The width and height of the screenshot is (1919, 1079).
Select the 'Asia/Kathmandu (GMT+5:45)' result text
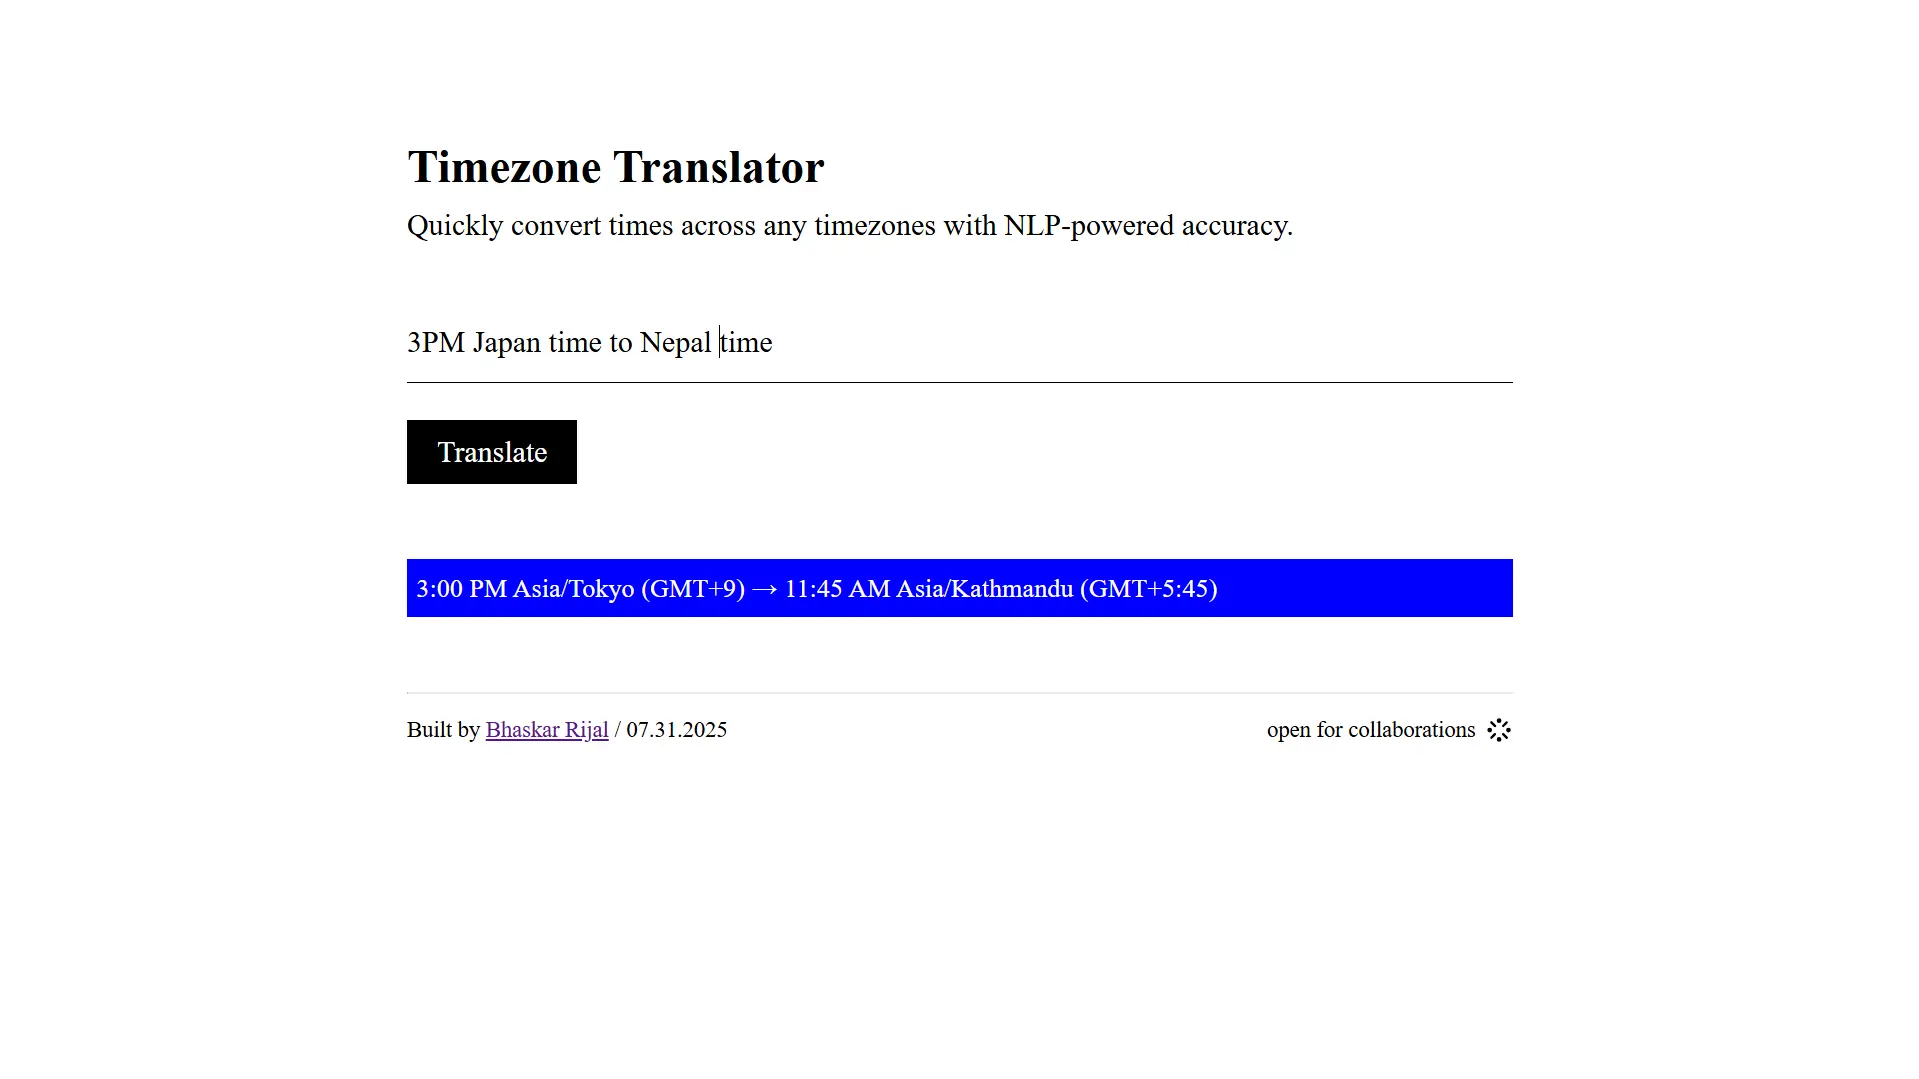[1058, 589]
